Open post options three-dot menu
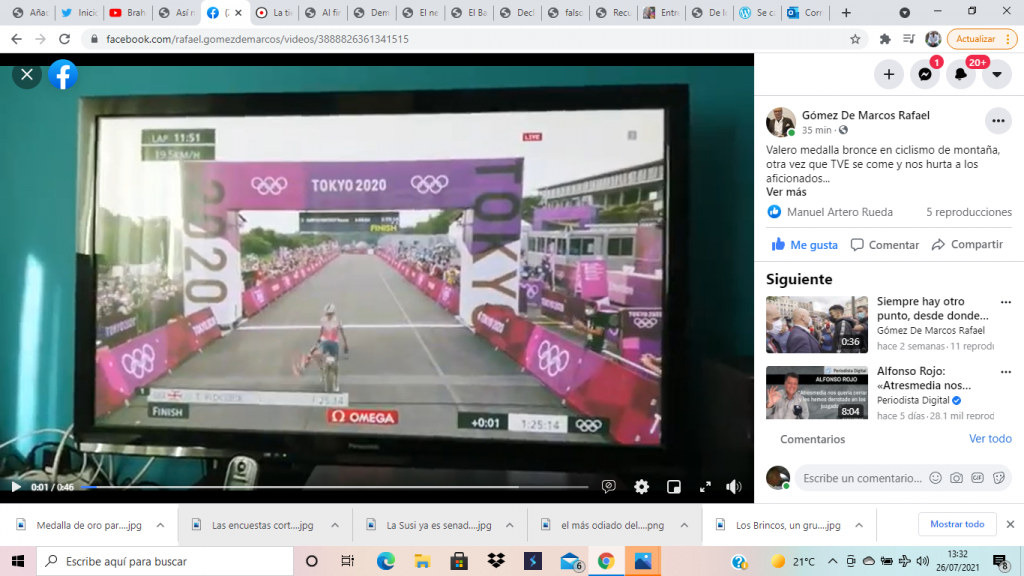The width and height of the screenshot is (1024, 576). point(998,121)
